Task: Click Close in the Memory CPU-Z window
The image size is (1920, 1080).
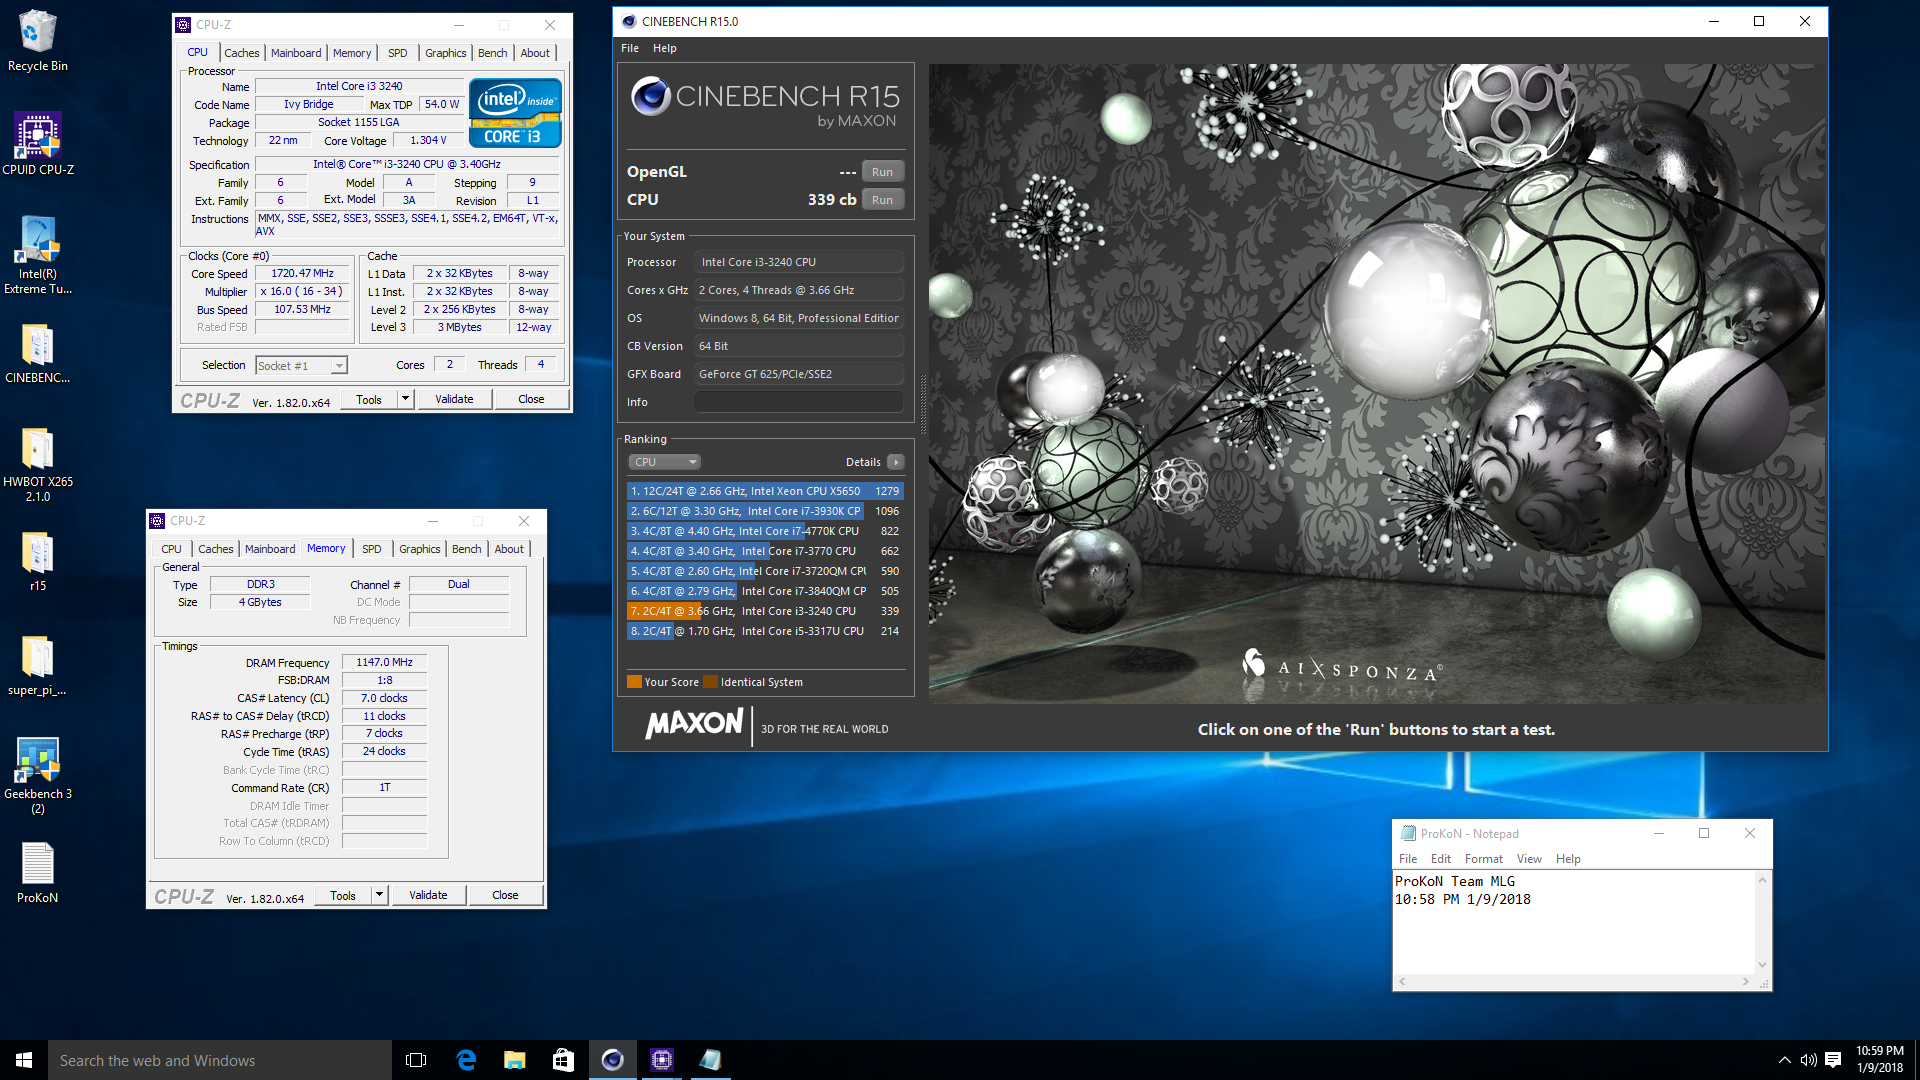Action: [505, 895]
